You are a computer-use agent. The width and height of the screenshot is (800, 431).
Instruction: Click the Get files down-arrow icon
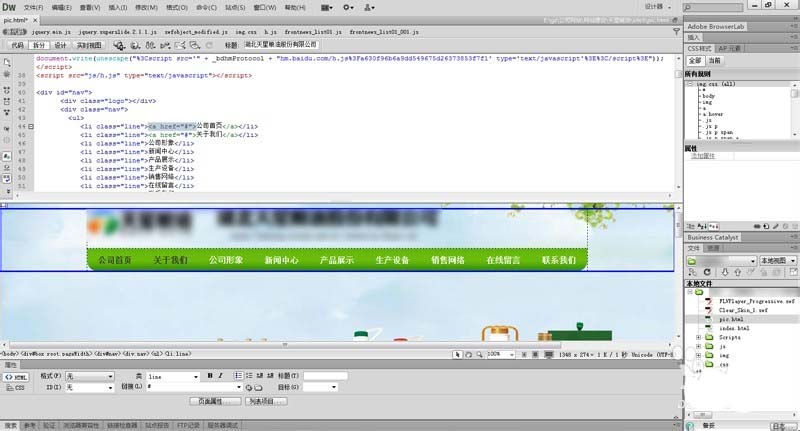(x=724, y=272)
